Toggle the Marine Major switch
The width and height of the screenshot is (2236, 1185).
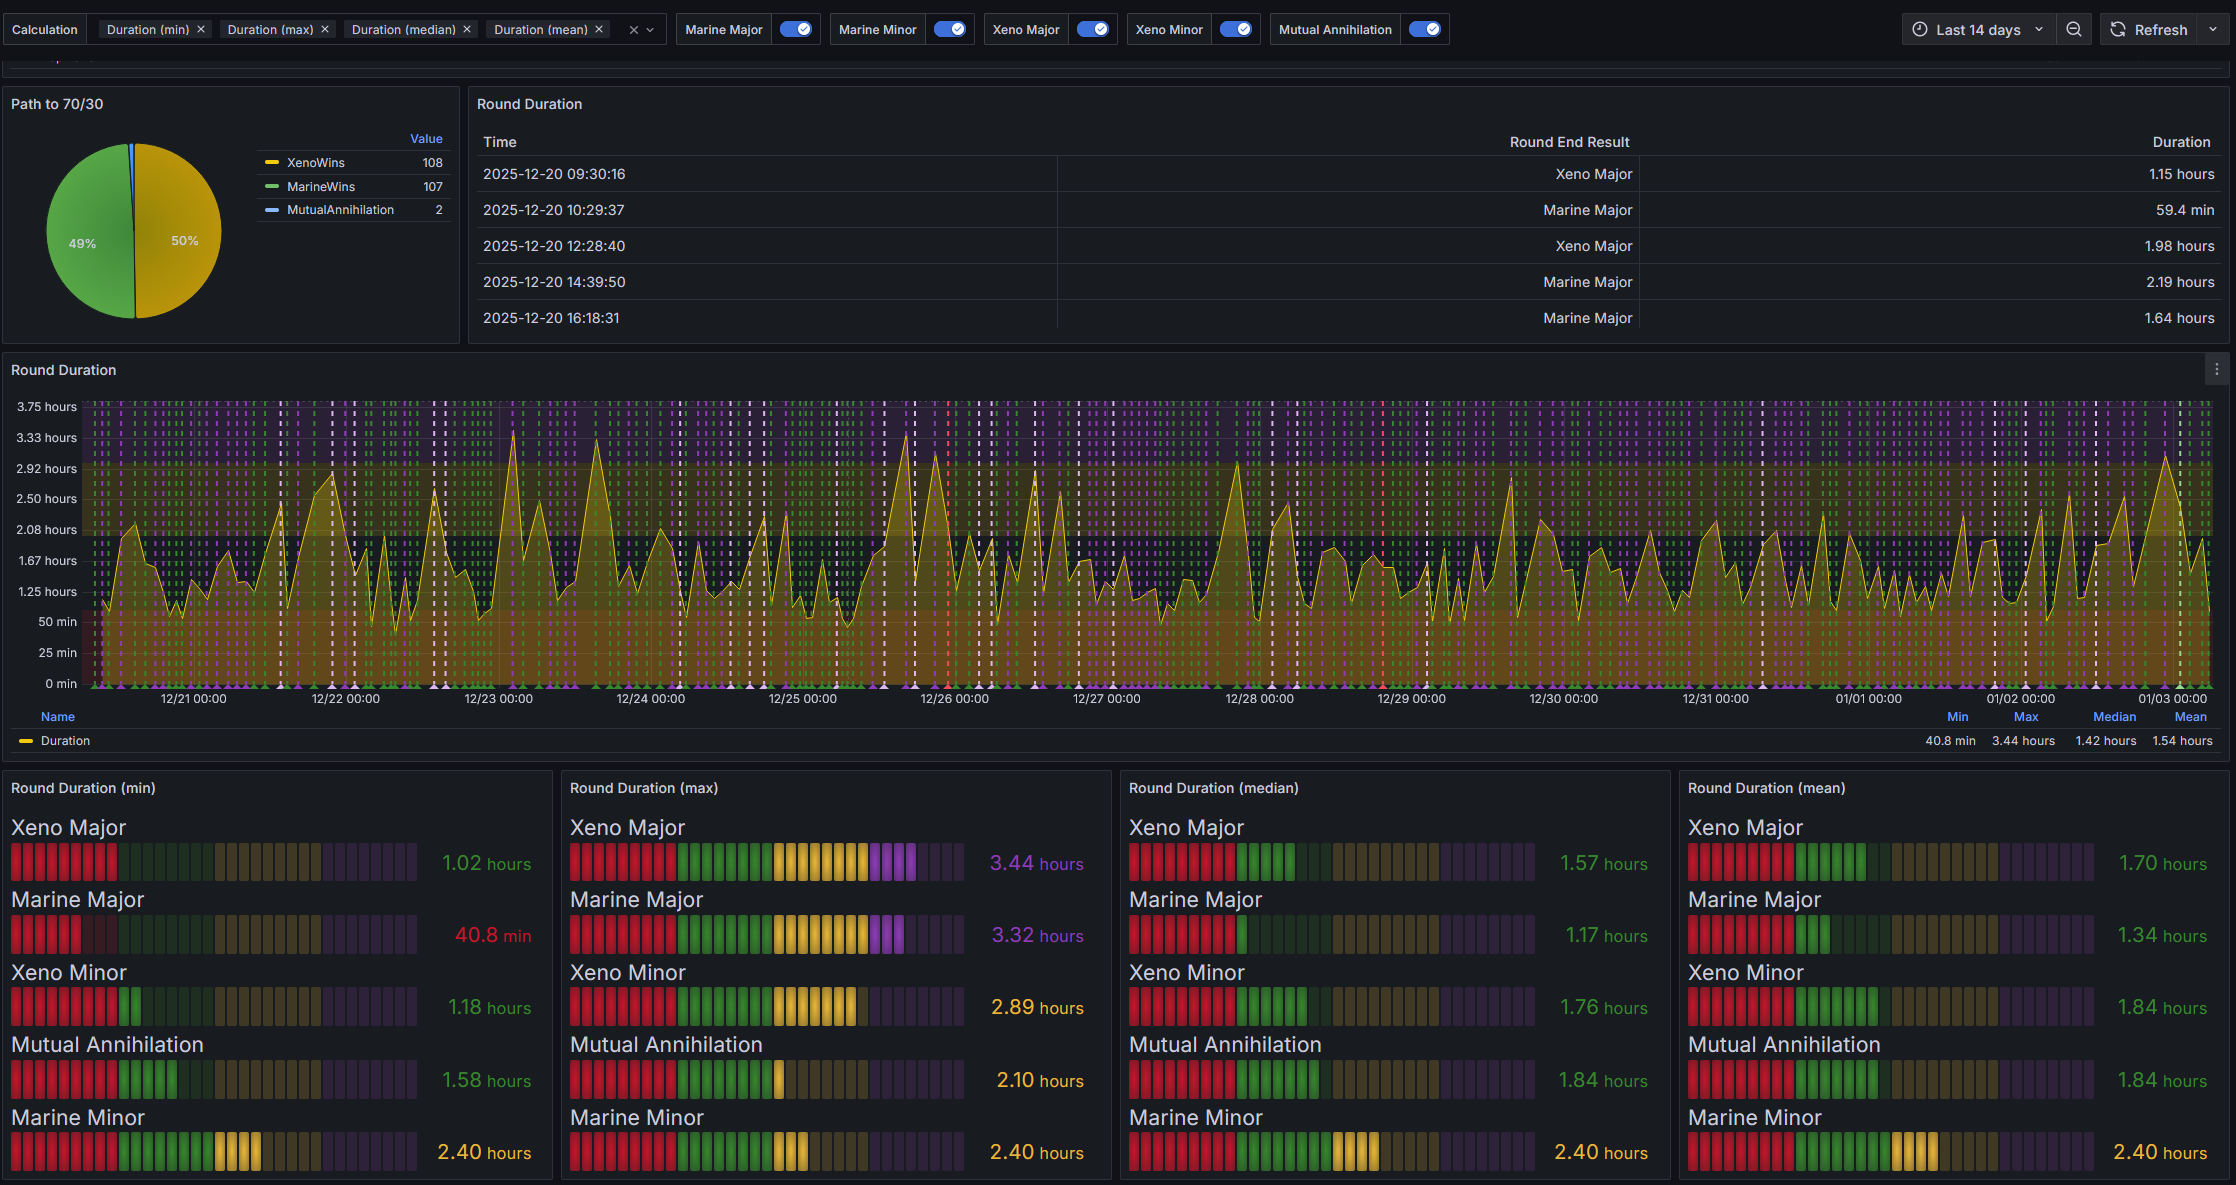tap(796, 30)
